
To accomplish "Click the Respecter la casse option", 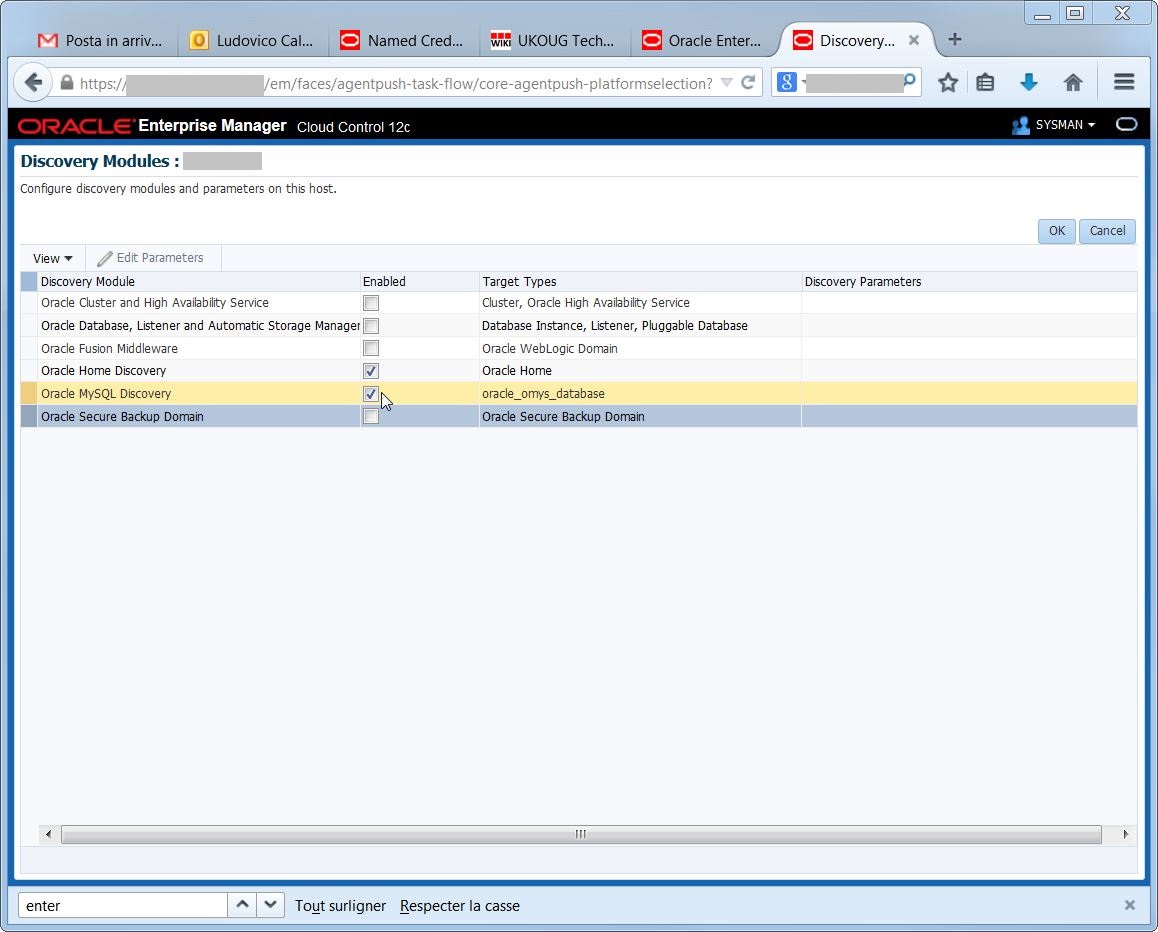I will point(459,905).
